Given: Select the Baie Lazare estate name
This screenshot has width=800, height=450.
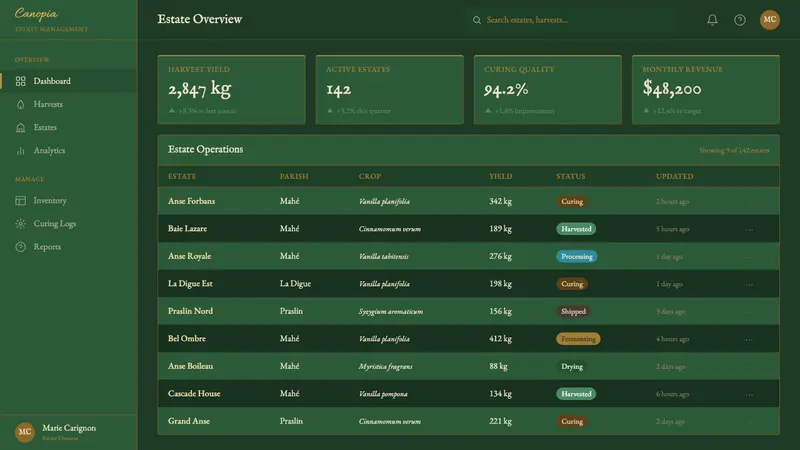Looking at the screenshot, I should pyautogui.click(x=187, y=229).
